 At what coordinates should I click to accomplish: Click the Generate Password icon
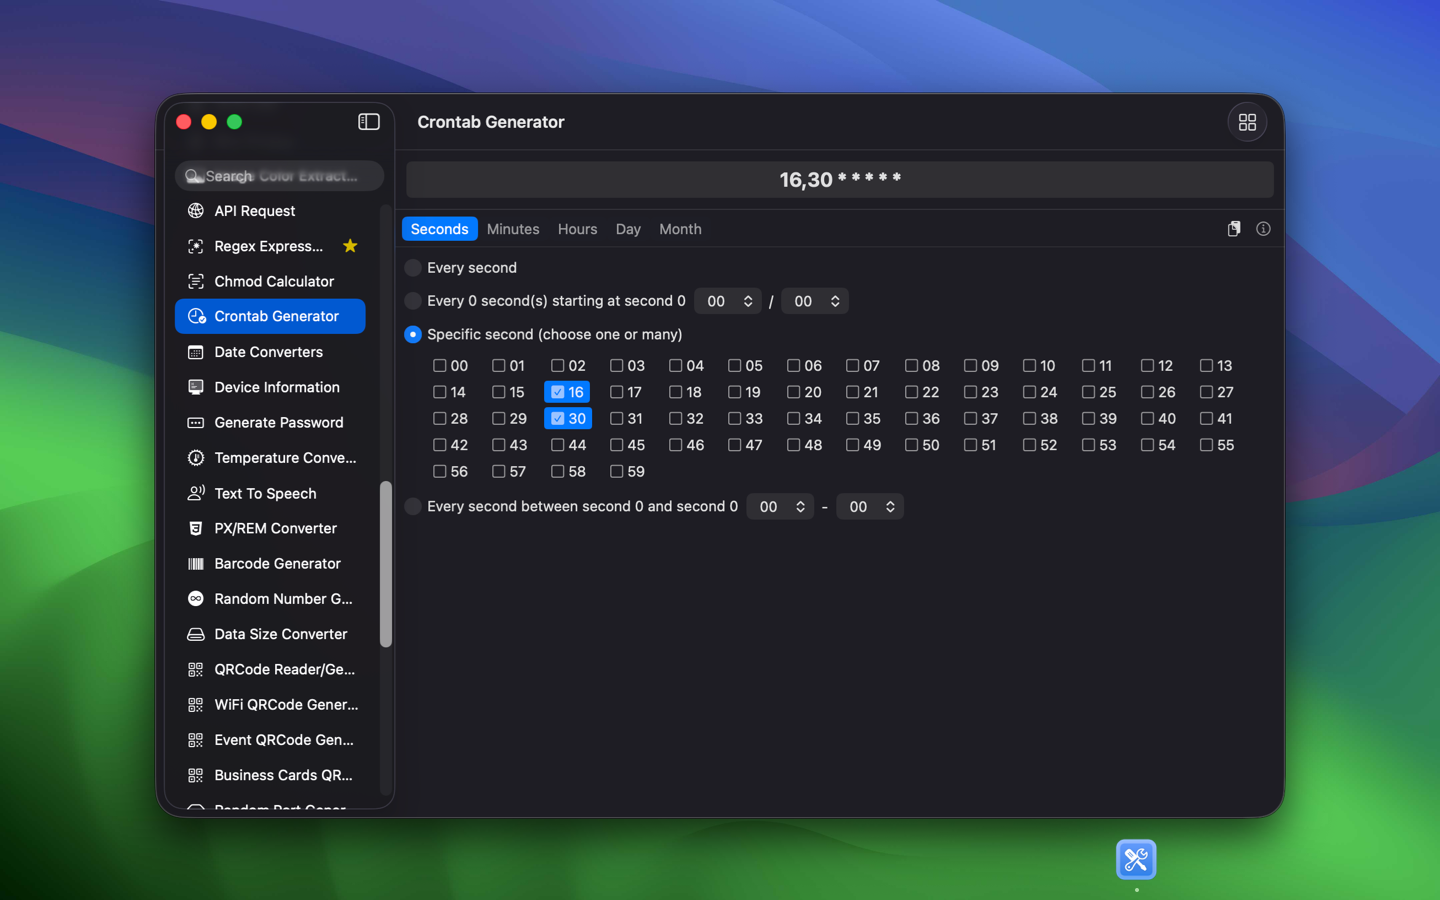coord(196,422)
